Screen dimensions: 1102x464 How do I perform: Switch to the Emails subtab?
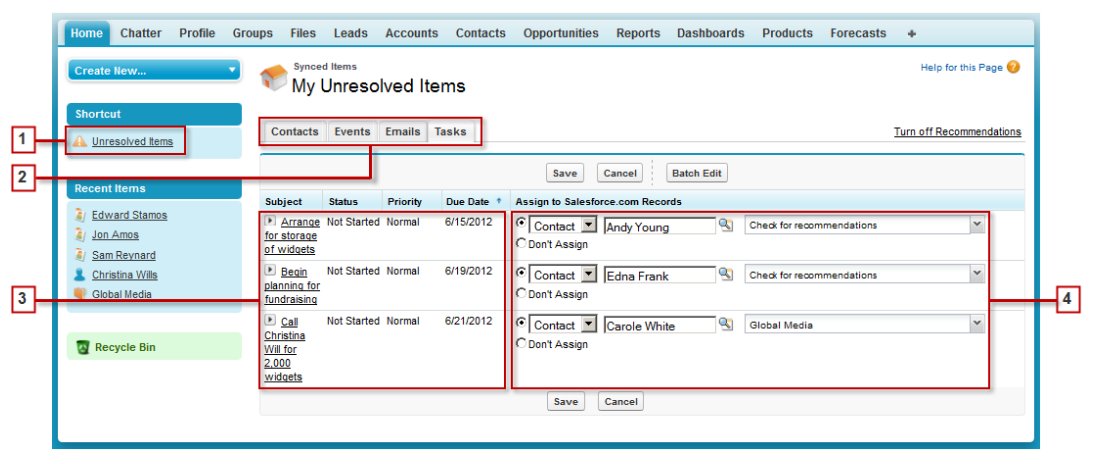tap(403, 131)
